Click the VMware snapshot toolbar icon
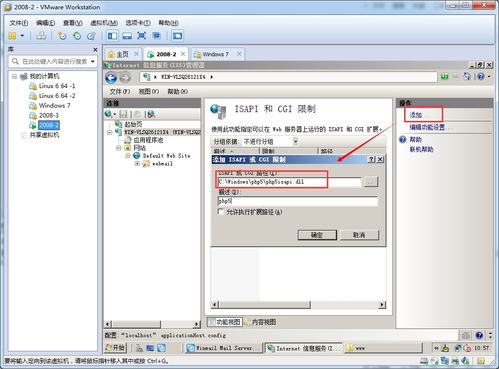499x369 pixels. 62,36
